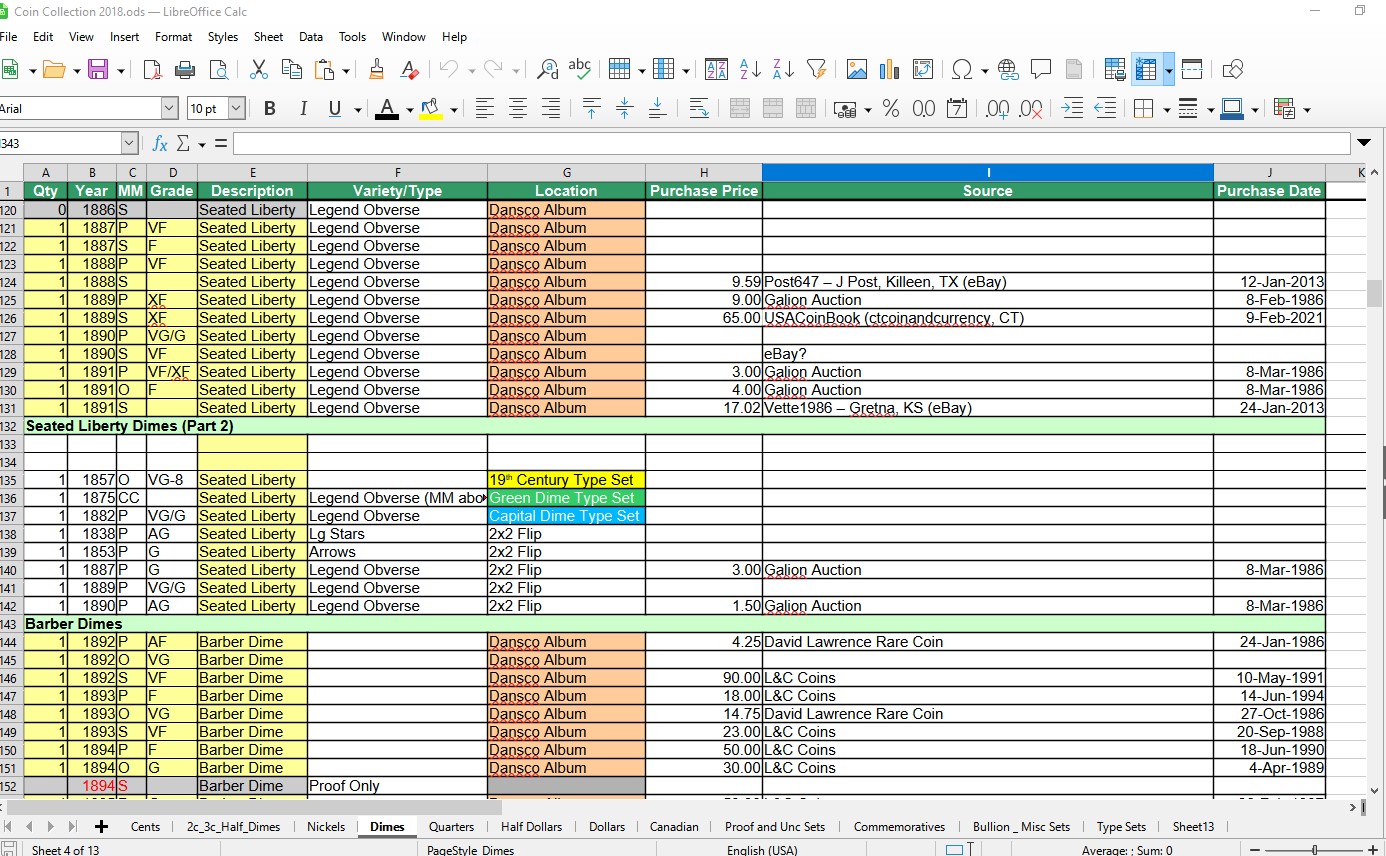This screenshot has height=856, width=1386.
Task: Center the cell text horizontally
Action: pyautogui.click(x=518, y=108)
